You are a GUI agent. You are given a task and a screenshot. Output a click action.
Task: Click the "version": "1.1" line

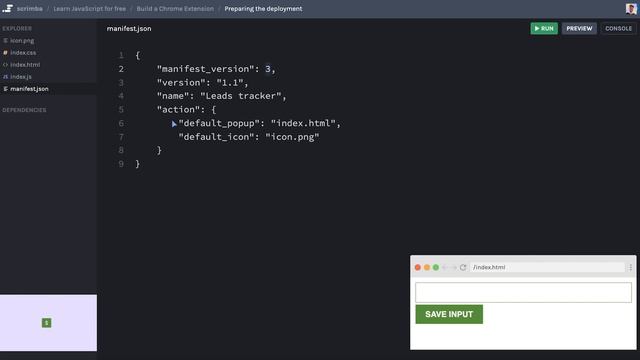click(x=202, y=82)
